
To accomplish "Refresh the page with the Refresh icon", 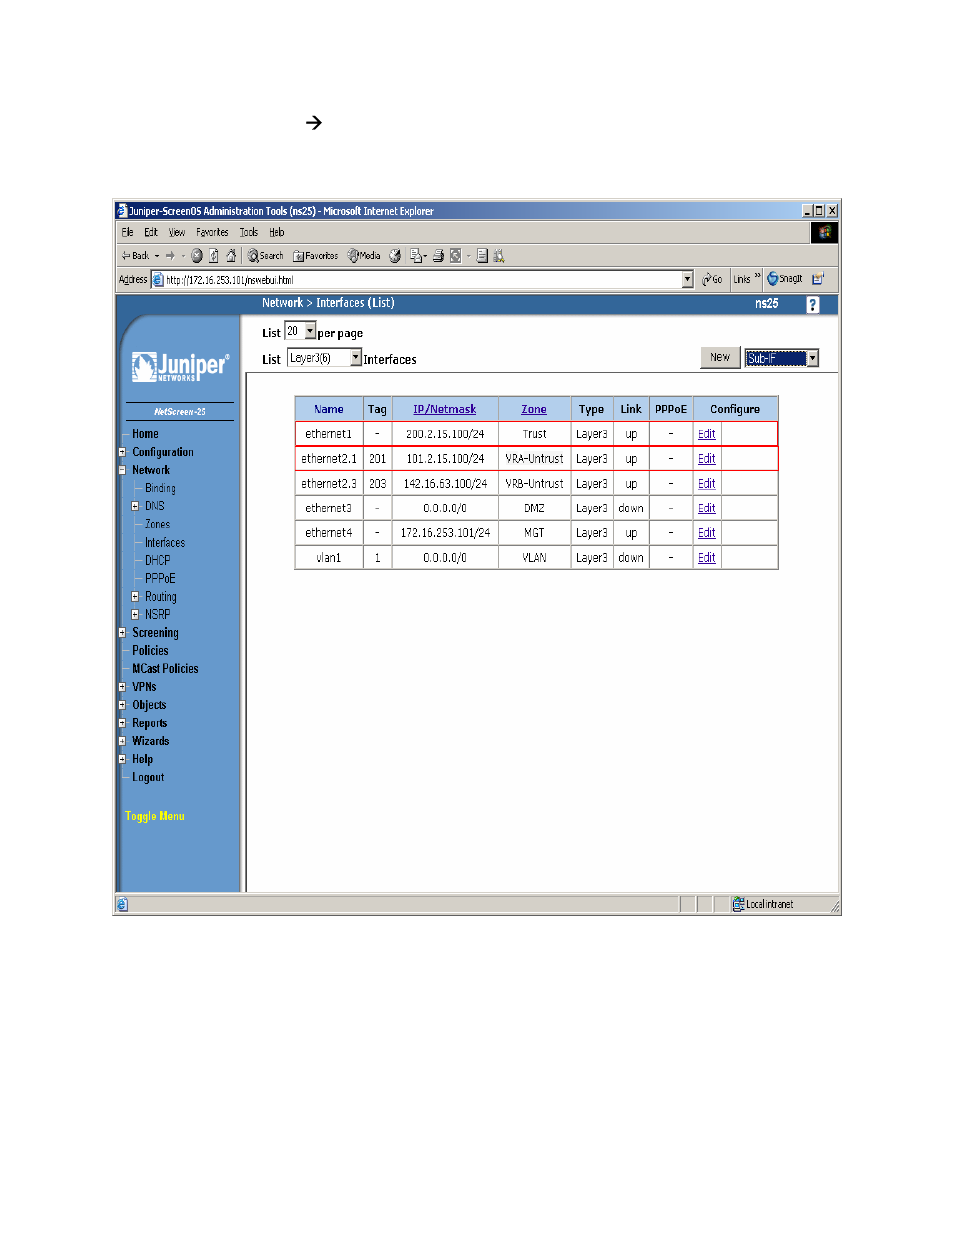I will (x=214, y=256).
